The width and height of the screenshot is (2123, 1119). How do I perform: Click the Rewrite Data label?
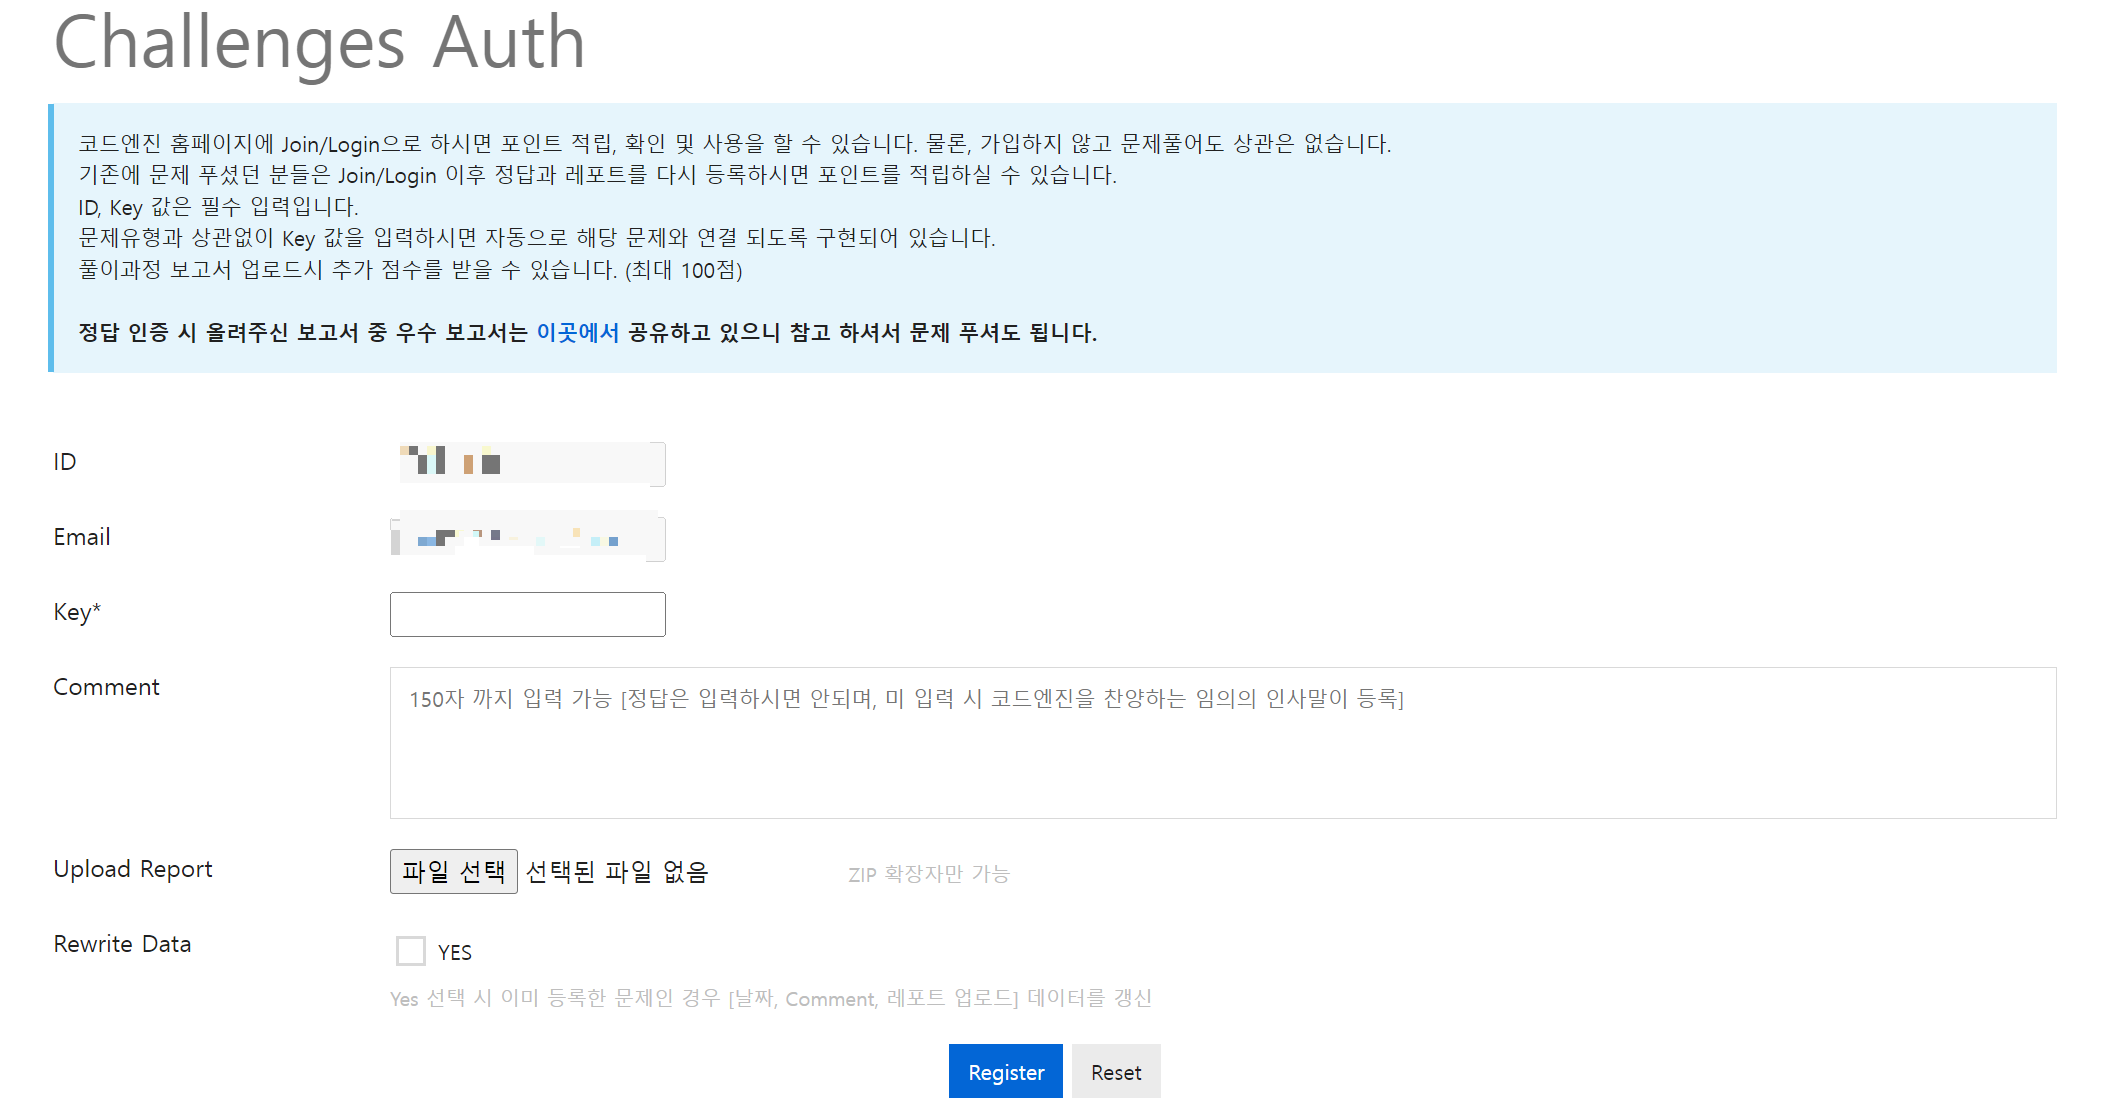pyautogui.click(x=122, y=944)
